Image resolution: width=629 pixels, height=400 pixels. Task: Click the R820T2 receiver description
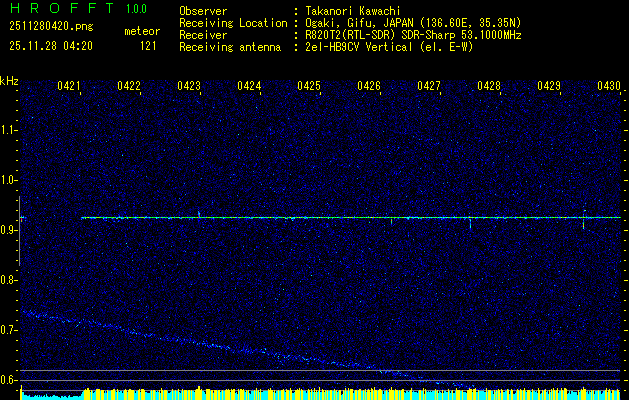[x=413, y=34]
